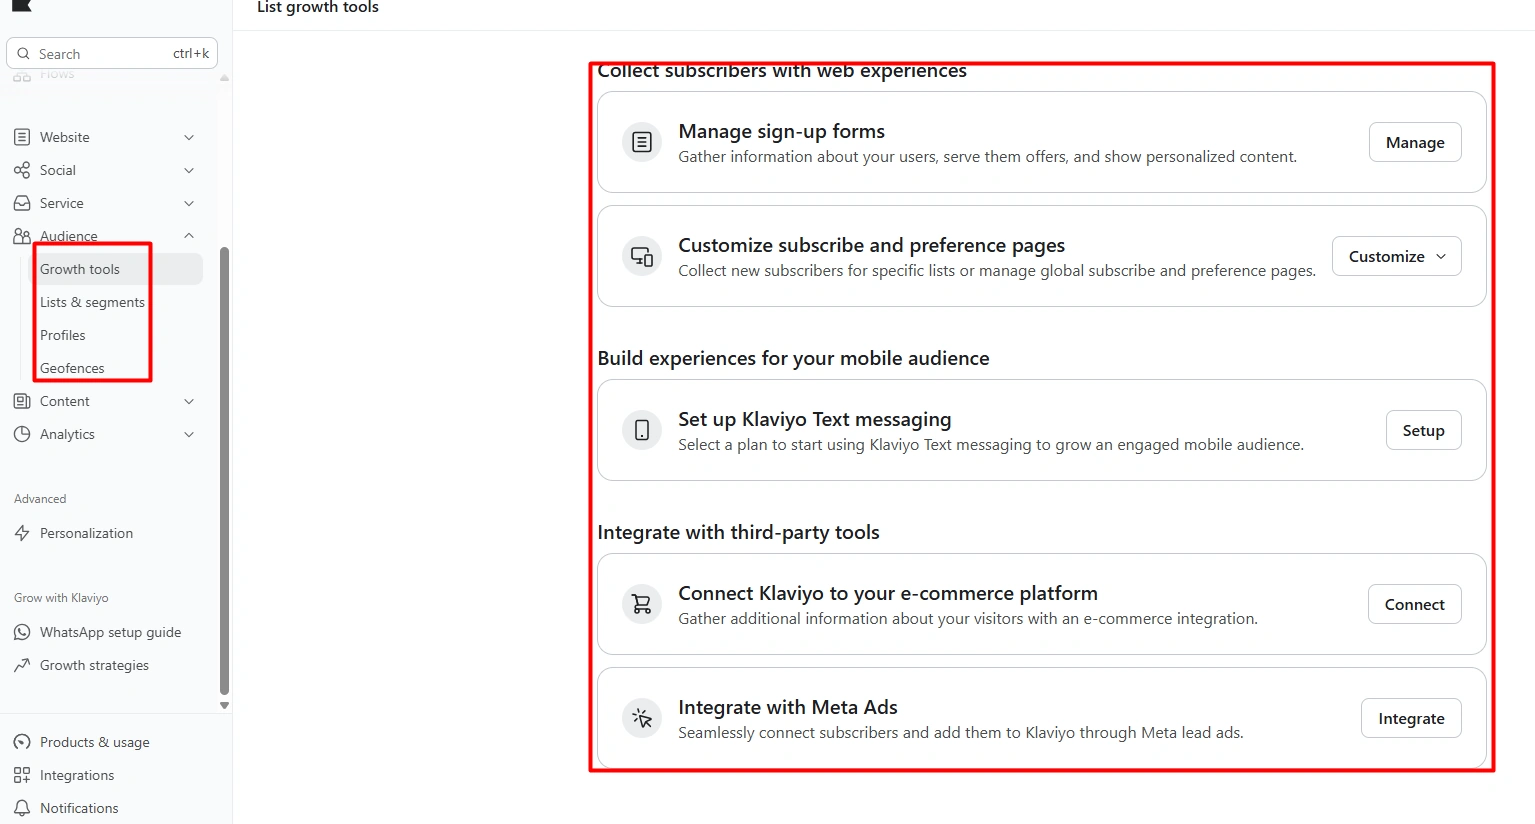Expand the Website menu chevron
The image size is (1535, 824).
pyautogui.click(x=189, y=137)
